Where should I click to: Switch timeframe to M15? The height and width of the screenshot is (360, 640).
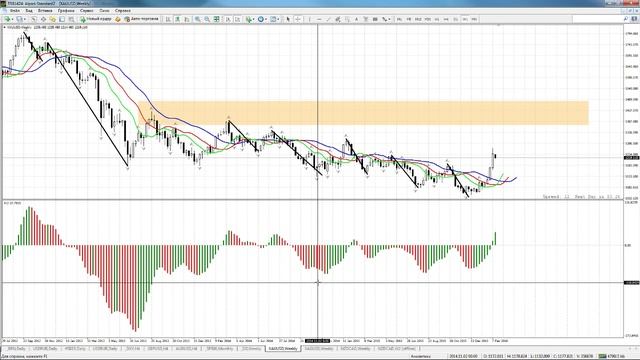418,19
